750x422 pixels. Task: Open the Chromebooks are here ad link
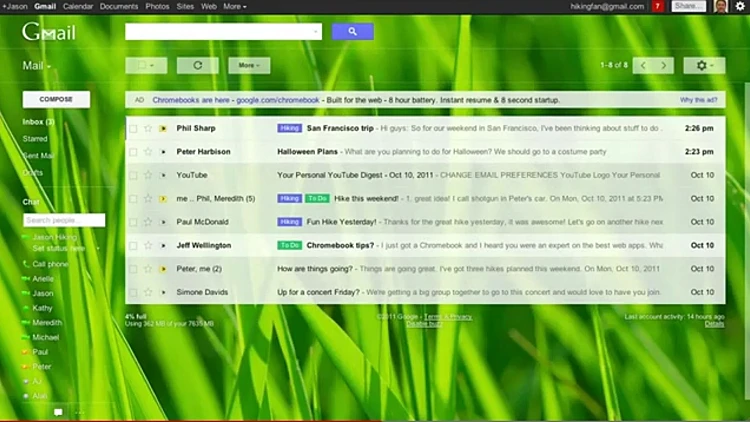click(x=191, y=100)
